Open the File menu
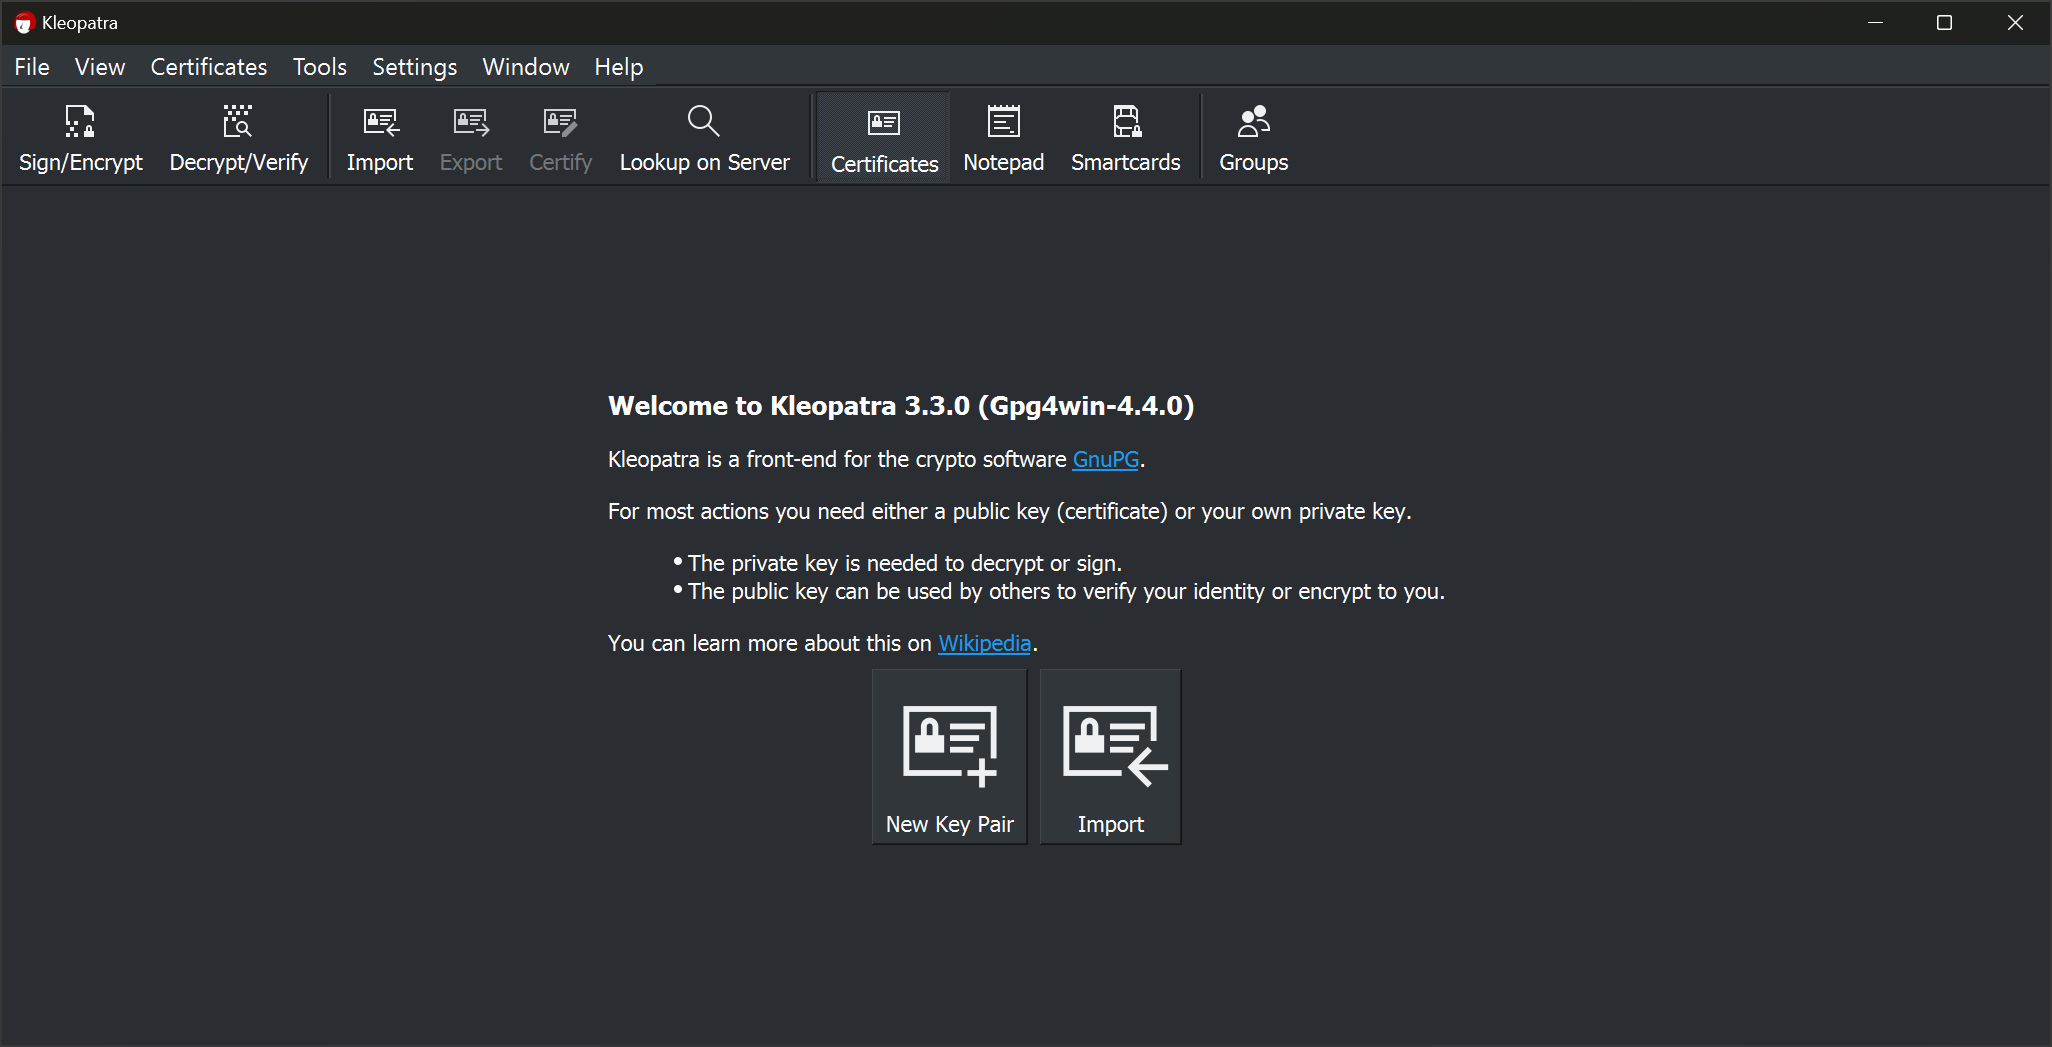 click(32, 67)
